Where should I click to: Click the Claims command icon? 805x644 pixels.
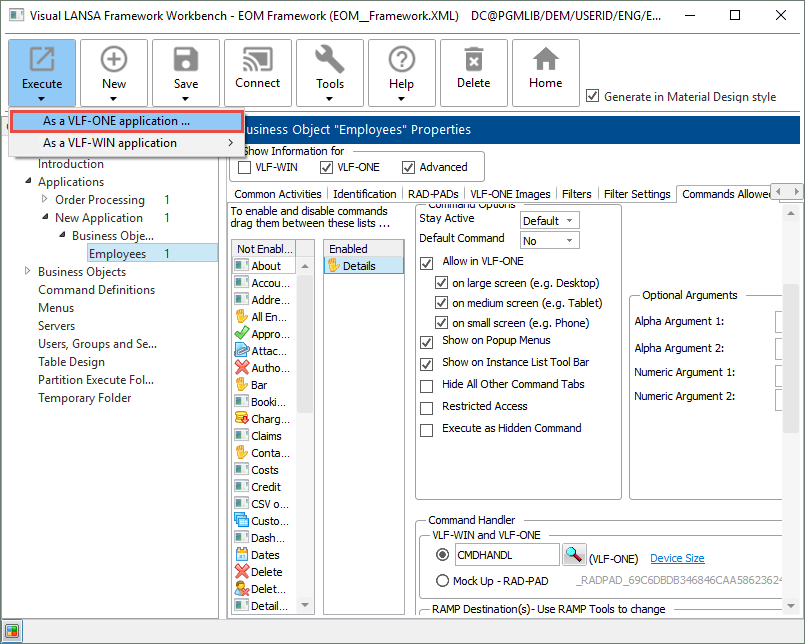241,435
